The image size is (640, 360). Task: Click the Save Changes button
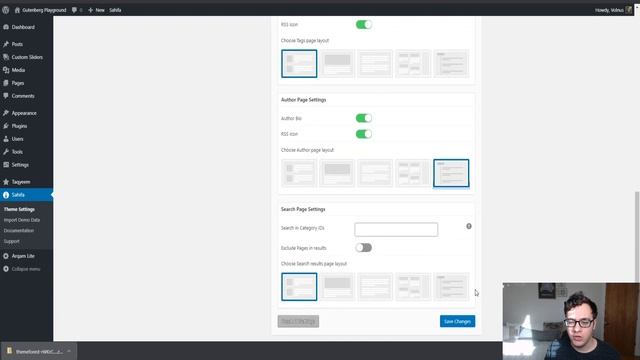457,321
